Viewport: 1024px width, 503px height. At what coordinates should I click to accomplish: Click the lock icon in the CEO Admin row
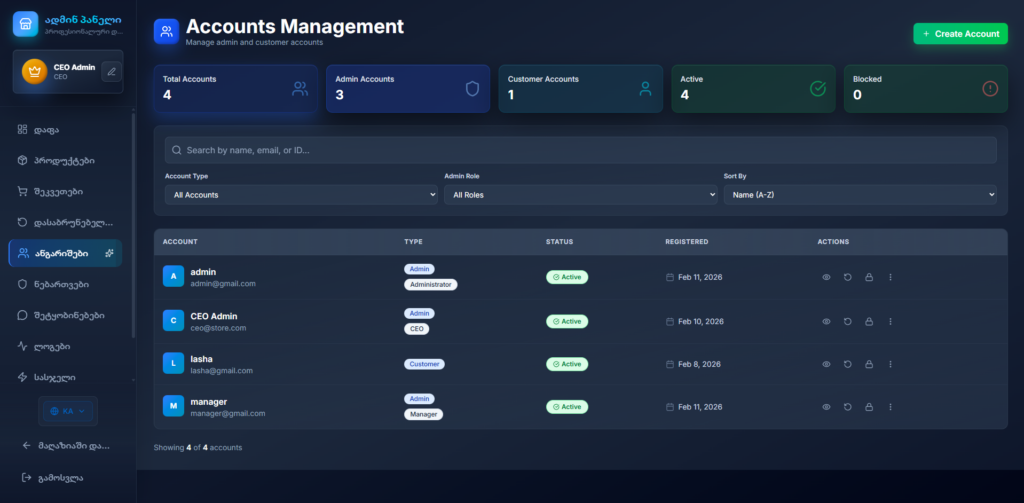coord(869,321)
